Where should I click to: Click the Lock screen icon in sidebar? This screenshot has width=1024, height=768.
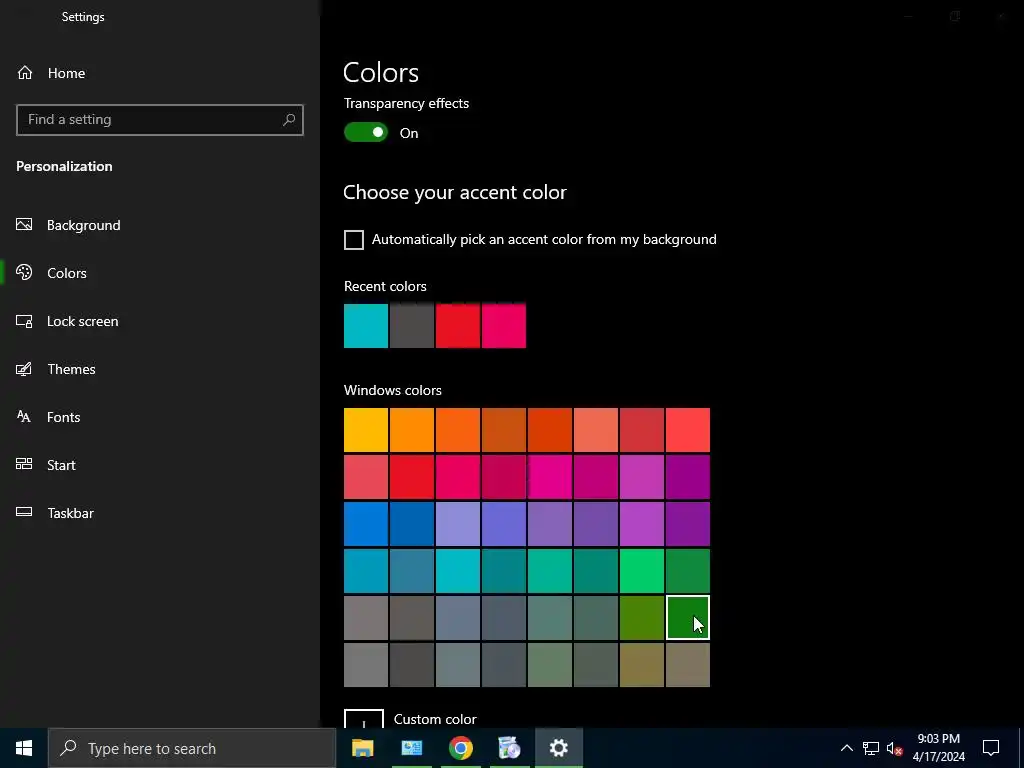[x=24, y=321]
